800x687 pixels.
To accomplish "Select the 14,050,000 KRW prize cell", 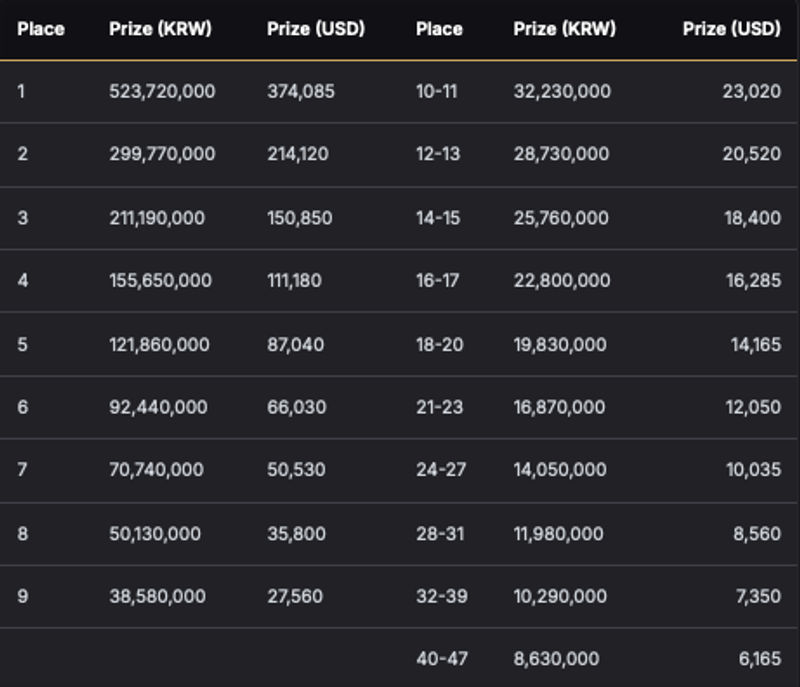I will (x=560, y=469).
